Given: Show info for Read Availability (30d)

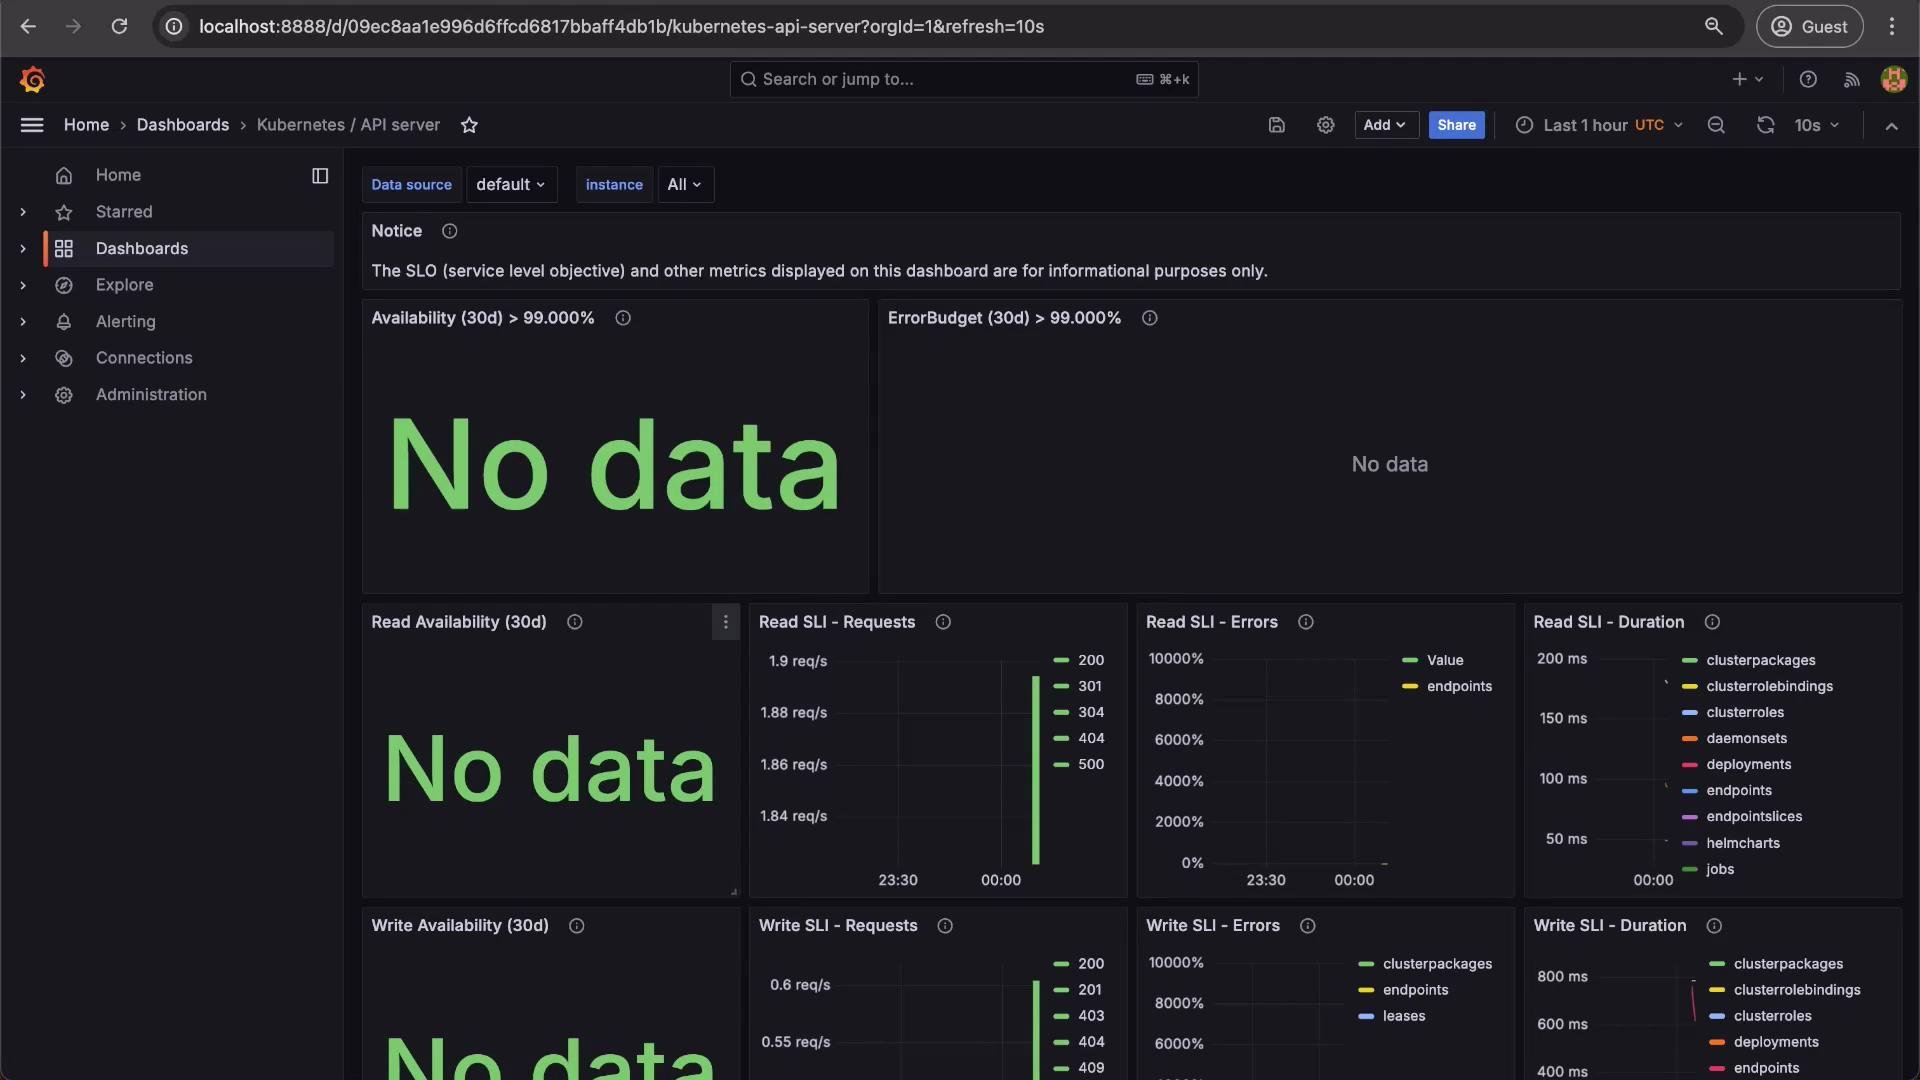Looking at the screenshot, I should 575,622.
